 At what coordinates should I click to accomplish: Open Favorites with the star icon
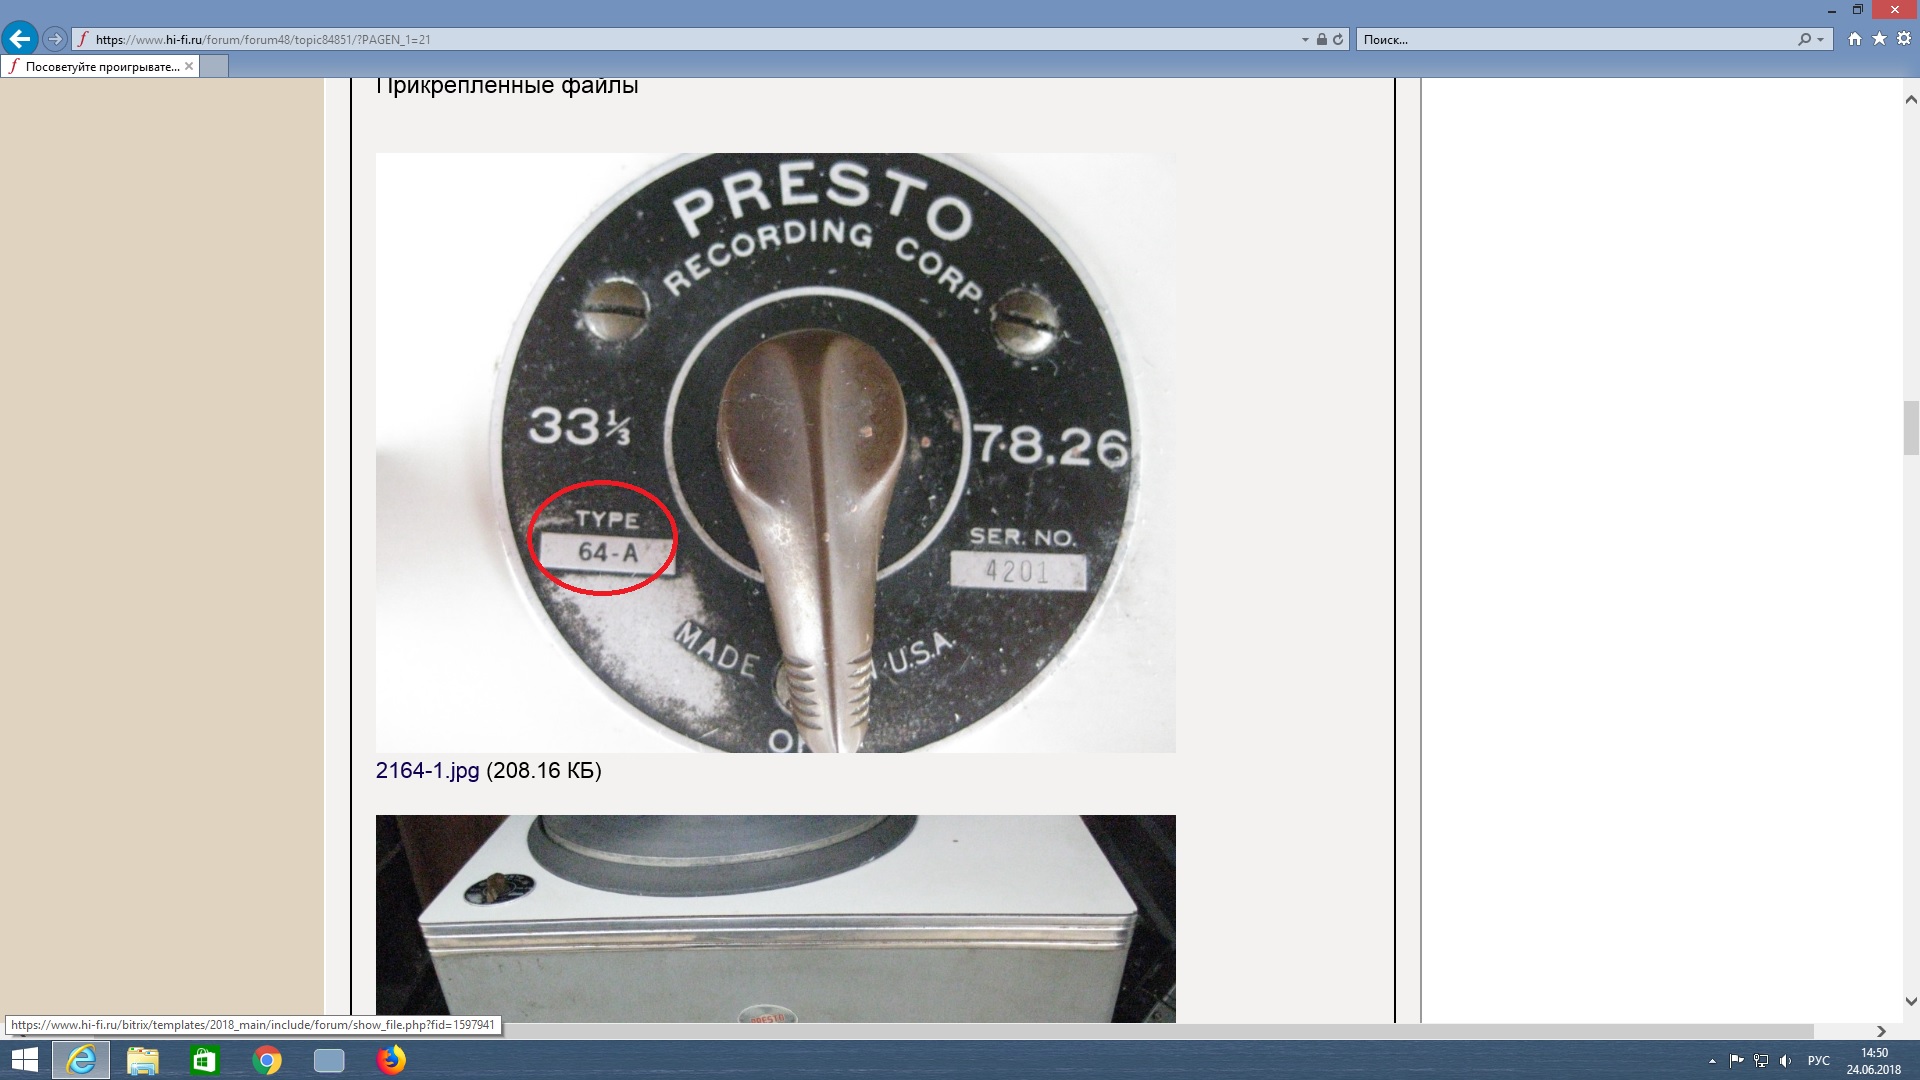pyautogui.click(x=1879, y=39)
